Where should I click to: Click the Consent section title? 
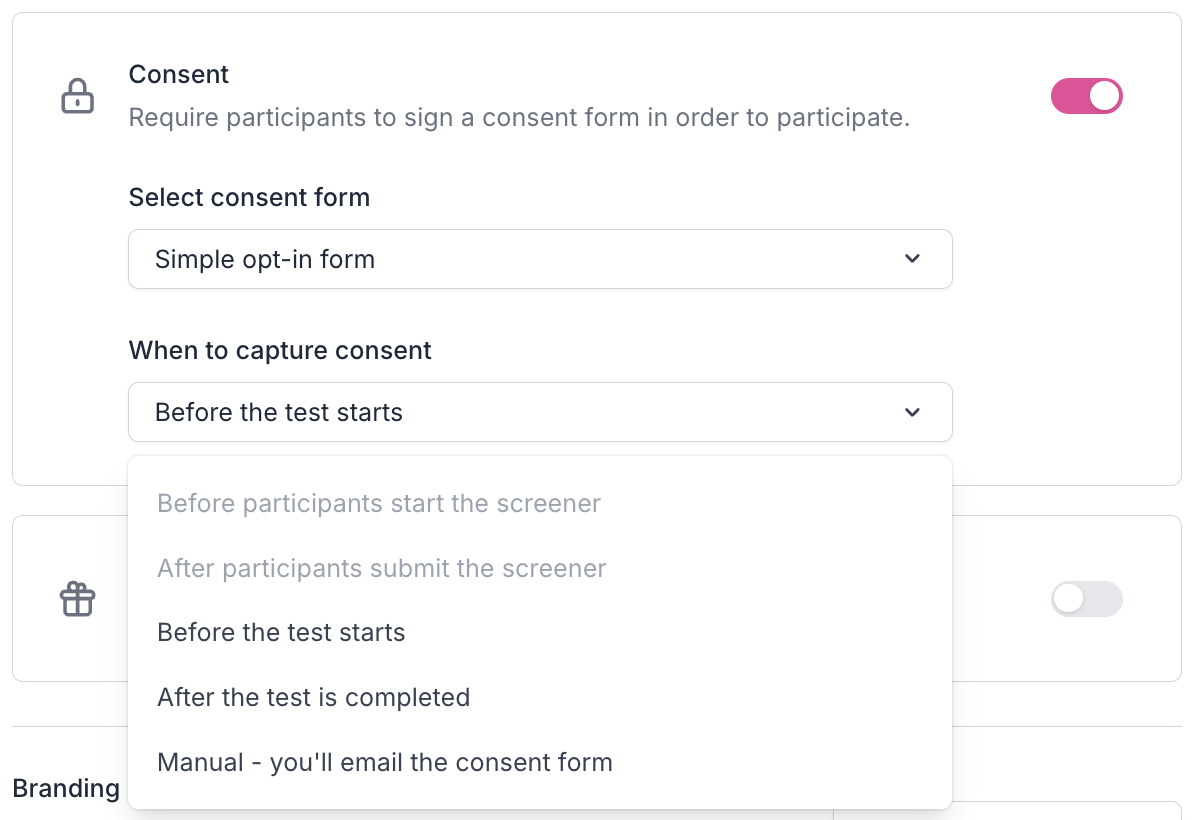point(179,74)
